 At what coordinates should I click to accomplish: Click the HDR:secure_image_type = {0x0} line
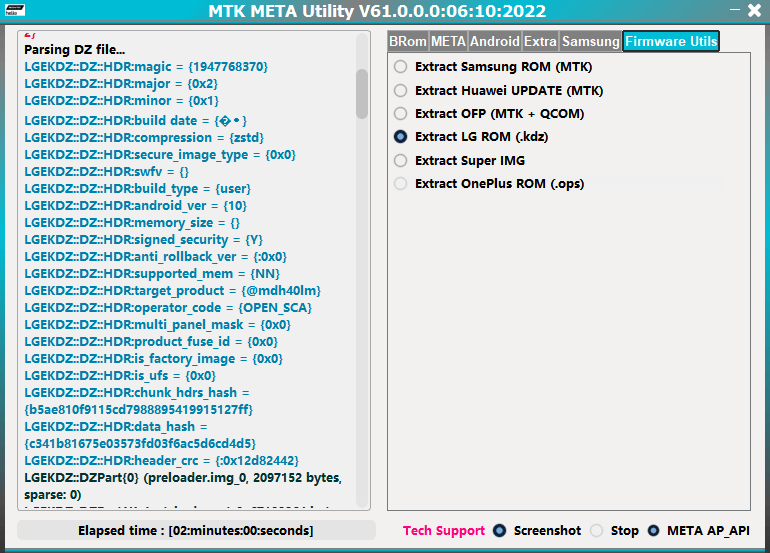pyautogui.click(x=160, y=155)
